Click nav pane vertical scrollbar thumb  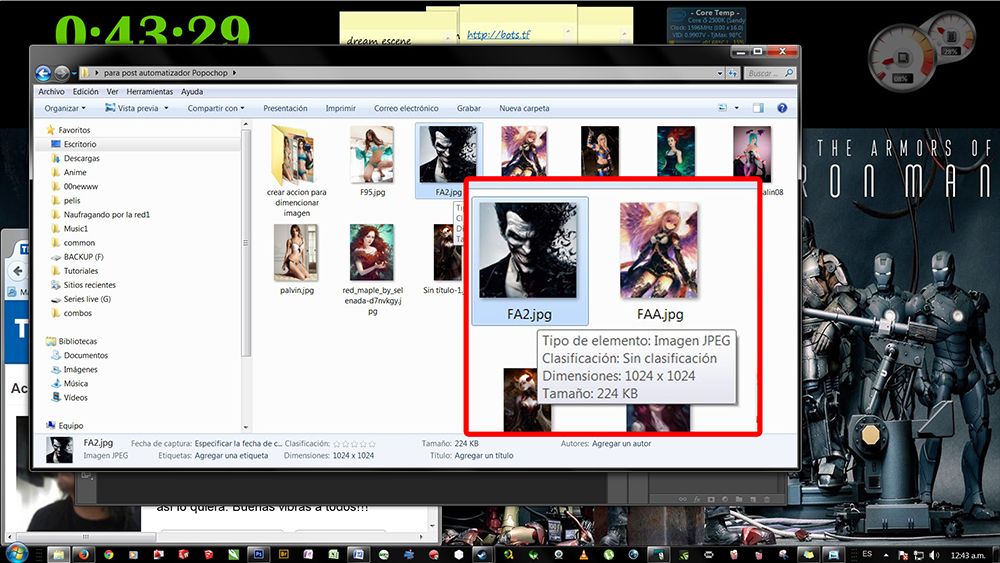pos(246,243)
